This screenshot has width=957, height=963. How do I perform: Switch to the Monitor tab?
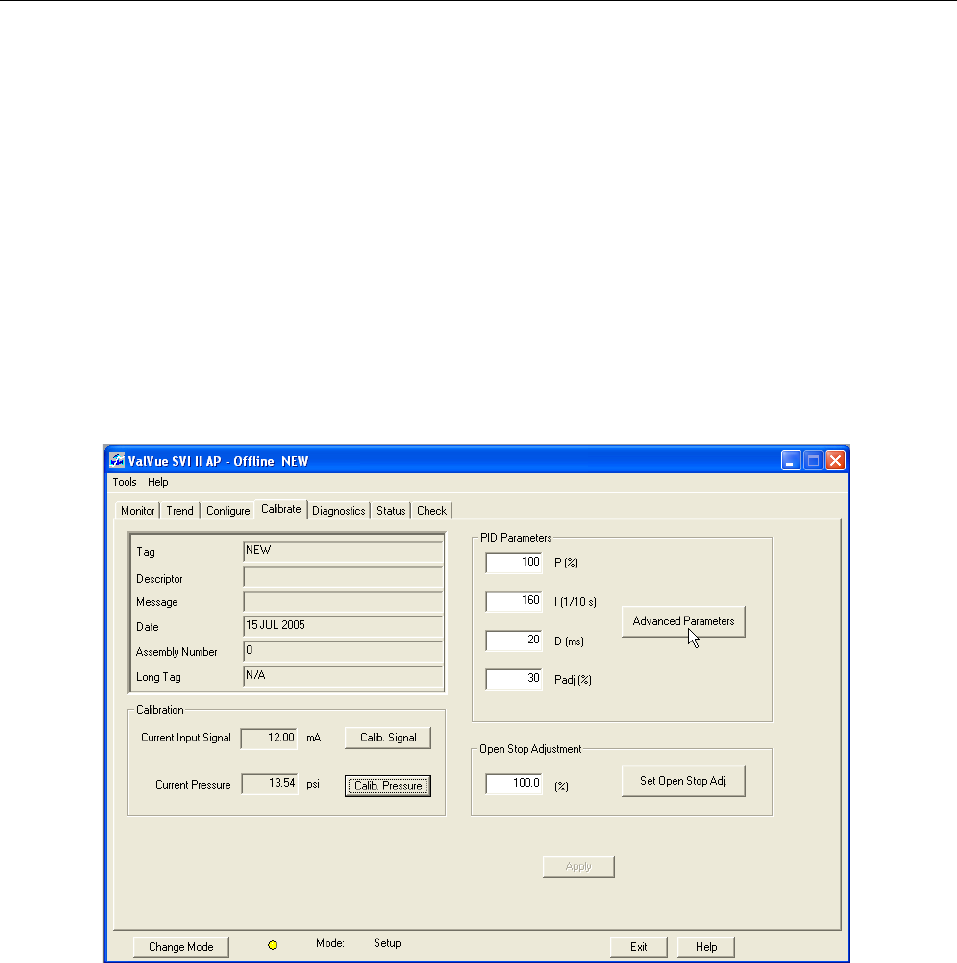pyautogui.click(x=138, y=510)
